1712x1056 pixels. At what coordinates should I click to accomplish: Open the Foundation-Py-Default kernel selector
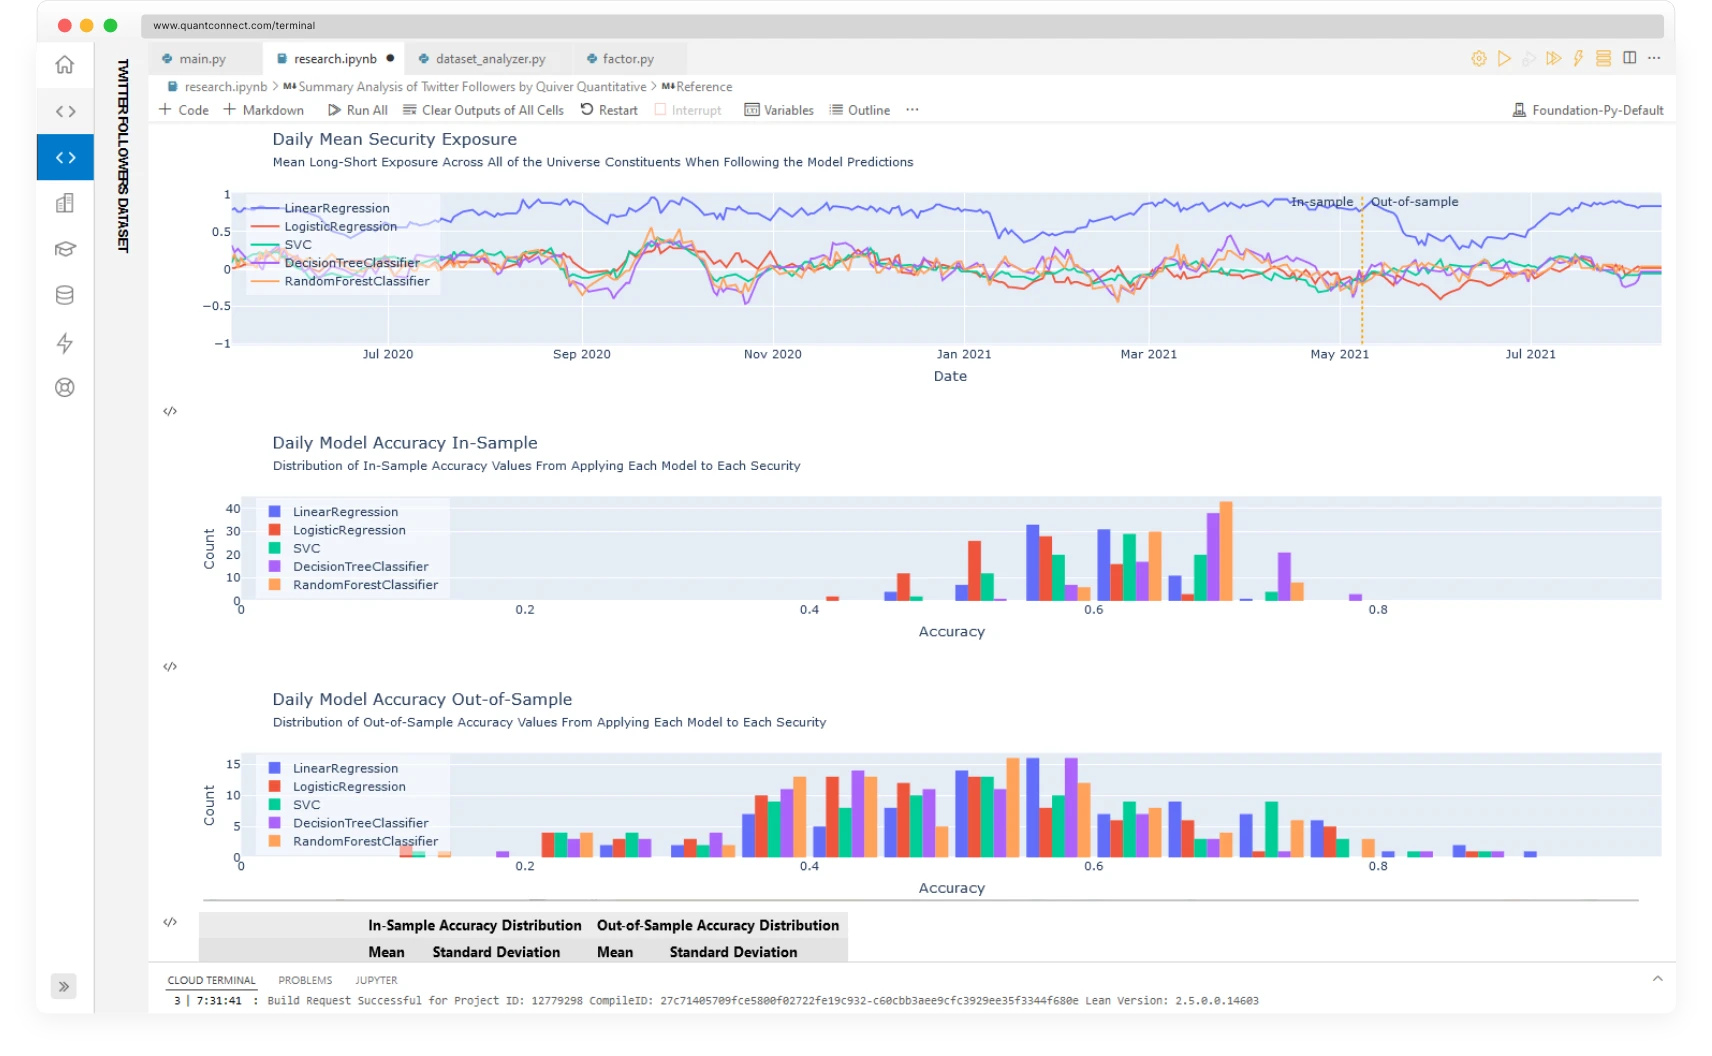click(1588, 110)
